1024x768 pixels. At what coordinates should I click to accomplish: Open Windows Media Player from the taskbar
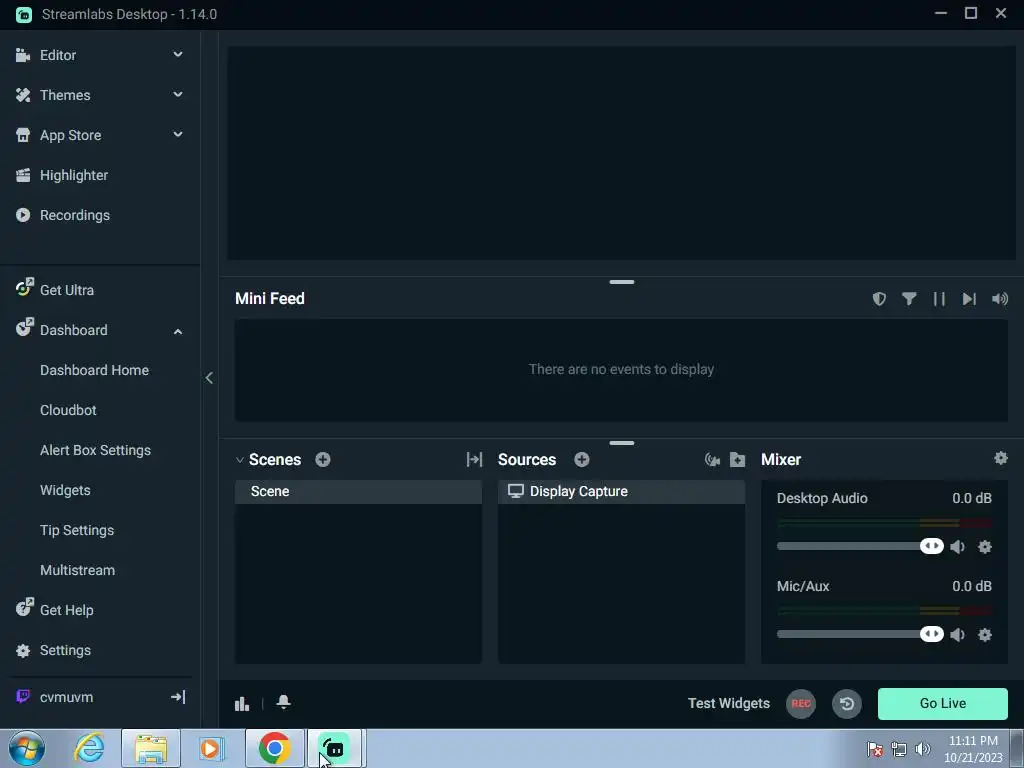(x=212, y=748)
